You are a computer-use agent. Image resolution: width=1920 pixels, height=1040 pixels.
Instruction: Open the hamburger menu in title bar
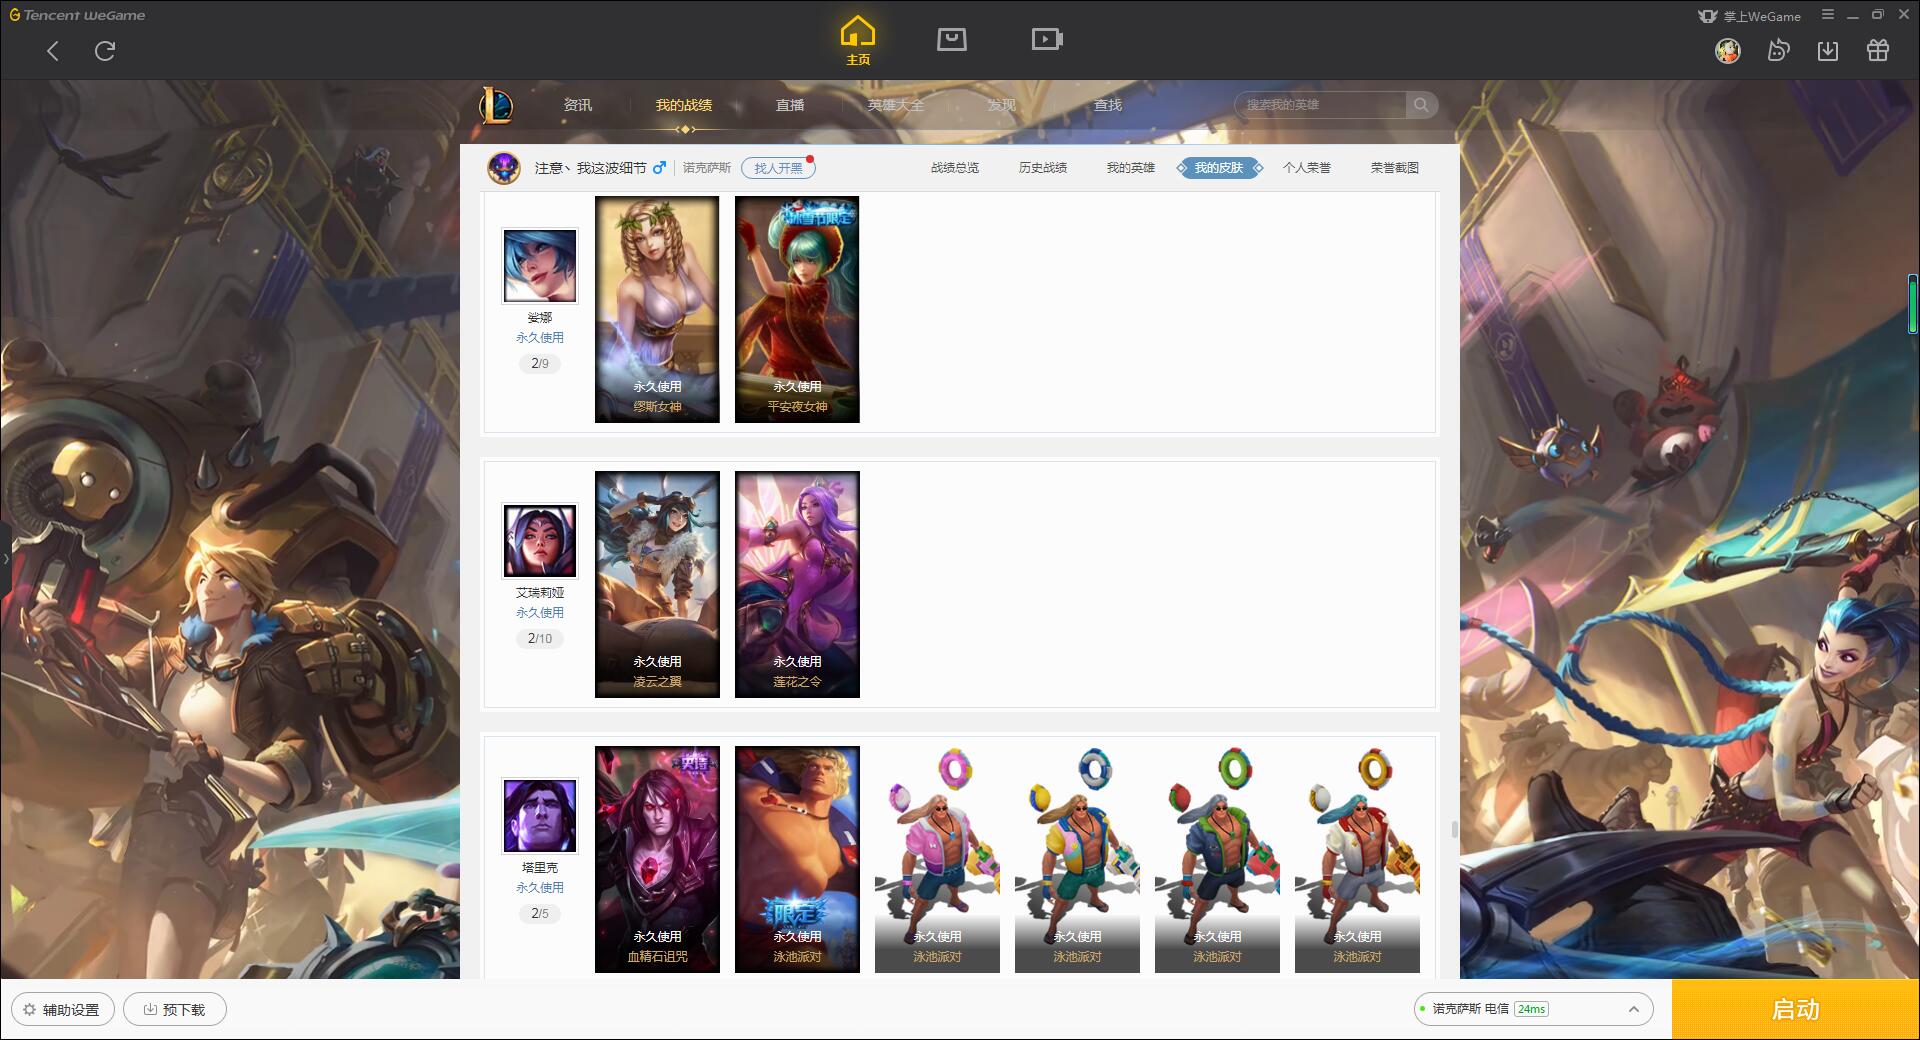click(x=1828, y=15)
